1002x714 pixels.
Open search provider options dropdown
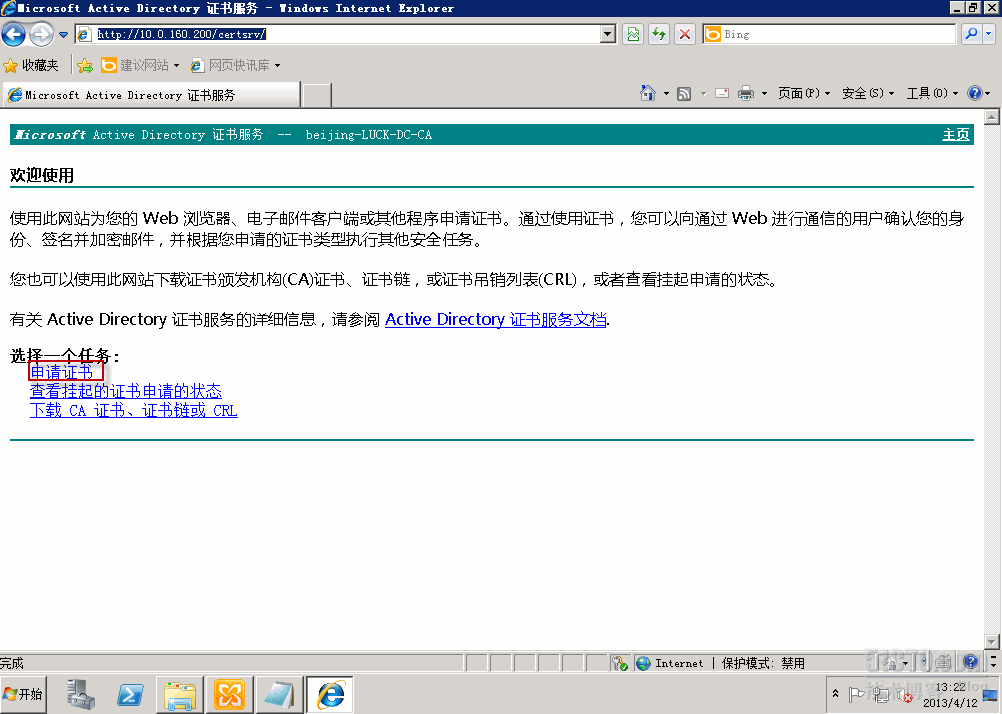pos(989,34)
